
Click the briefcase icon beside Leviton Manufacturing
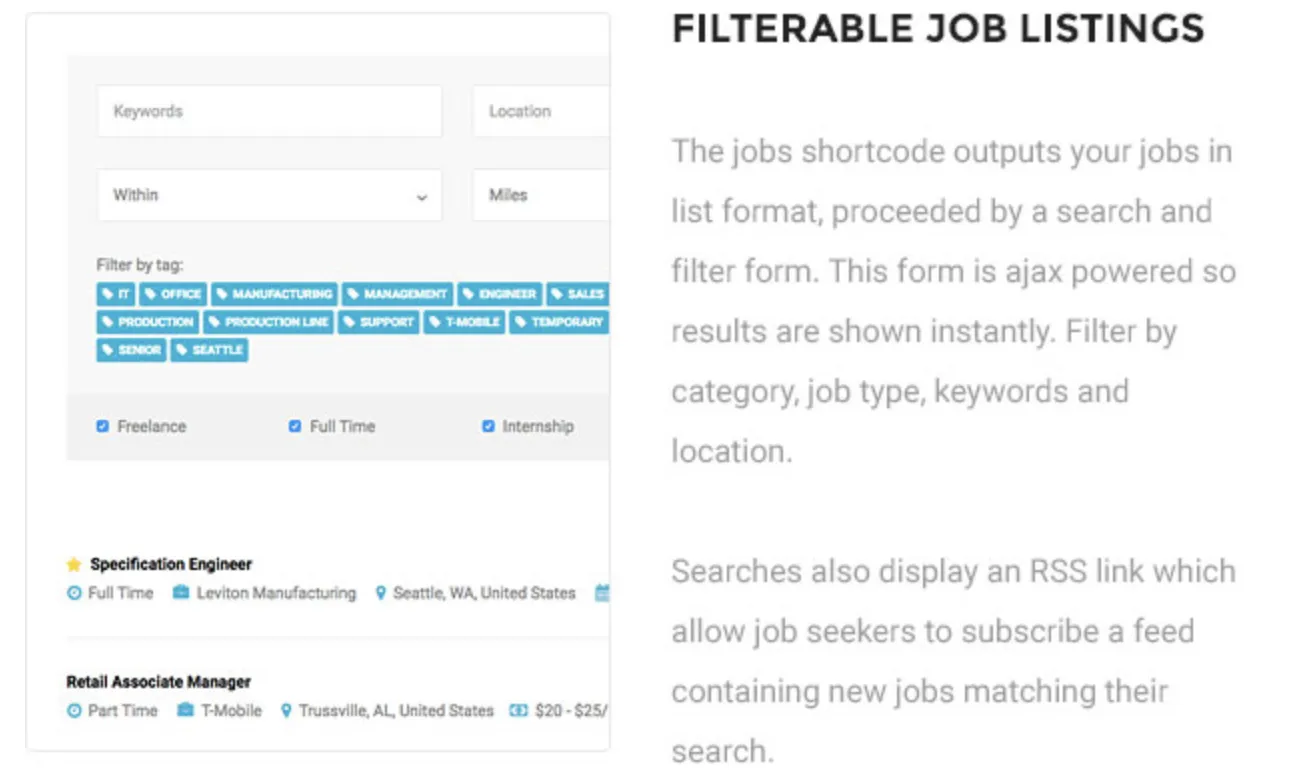click(x=181, y=593)
